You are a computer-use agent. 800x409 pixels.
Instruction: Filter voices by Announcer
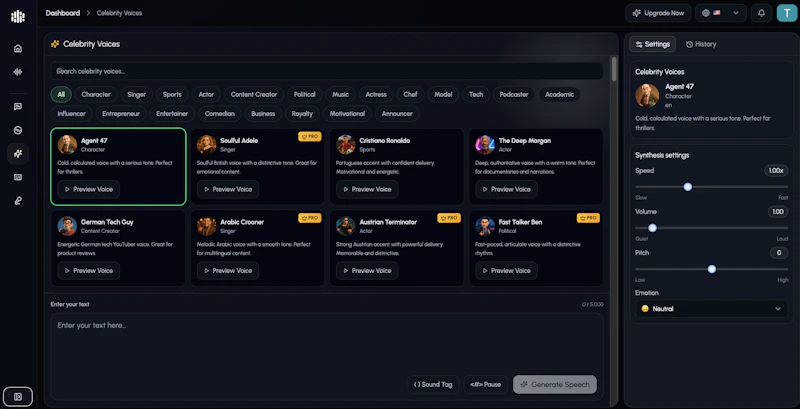[x=397, y=114]
